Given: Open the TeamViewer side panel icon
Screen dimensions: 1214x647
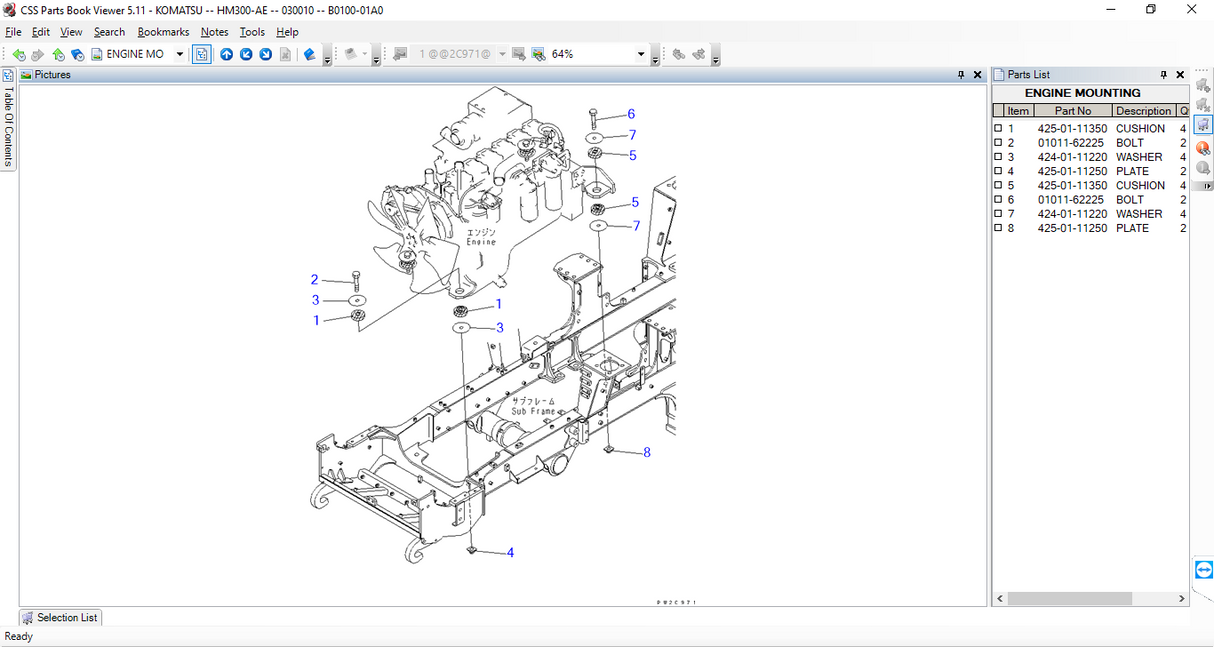Looking at the screenshot, I should coord(1204,569).
